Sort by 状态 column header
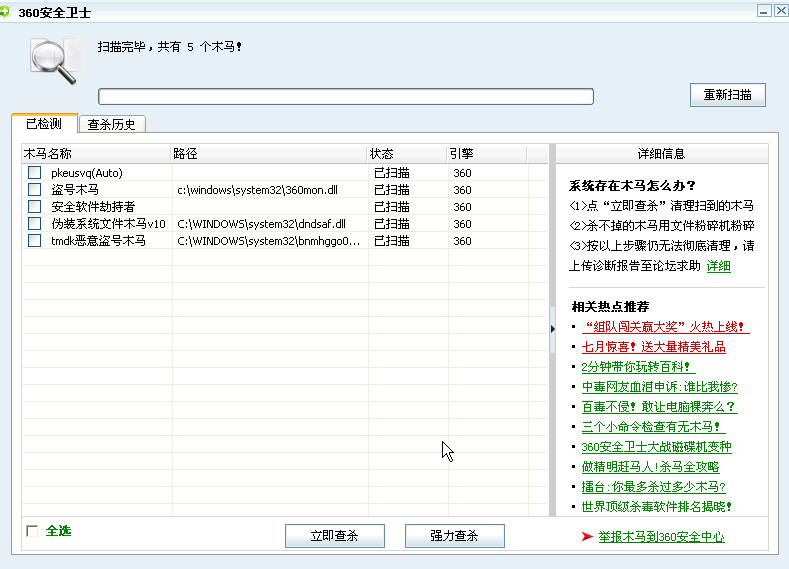Screen dimensions: 789x569 pyautogui.click(x=407, y=153)
